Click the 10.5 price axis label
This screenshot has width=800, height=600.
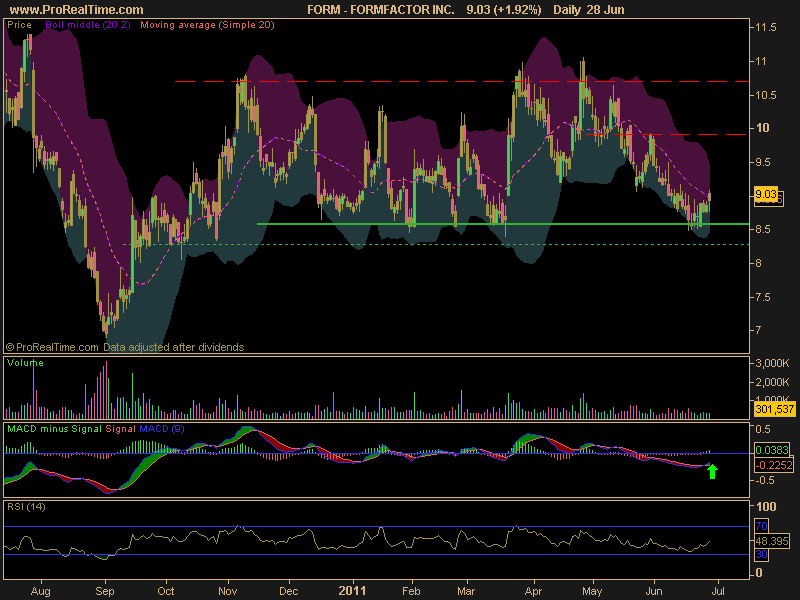765,95
